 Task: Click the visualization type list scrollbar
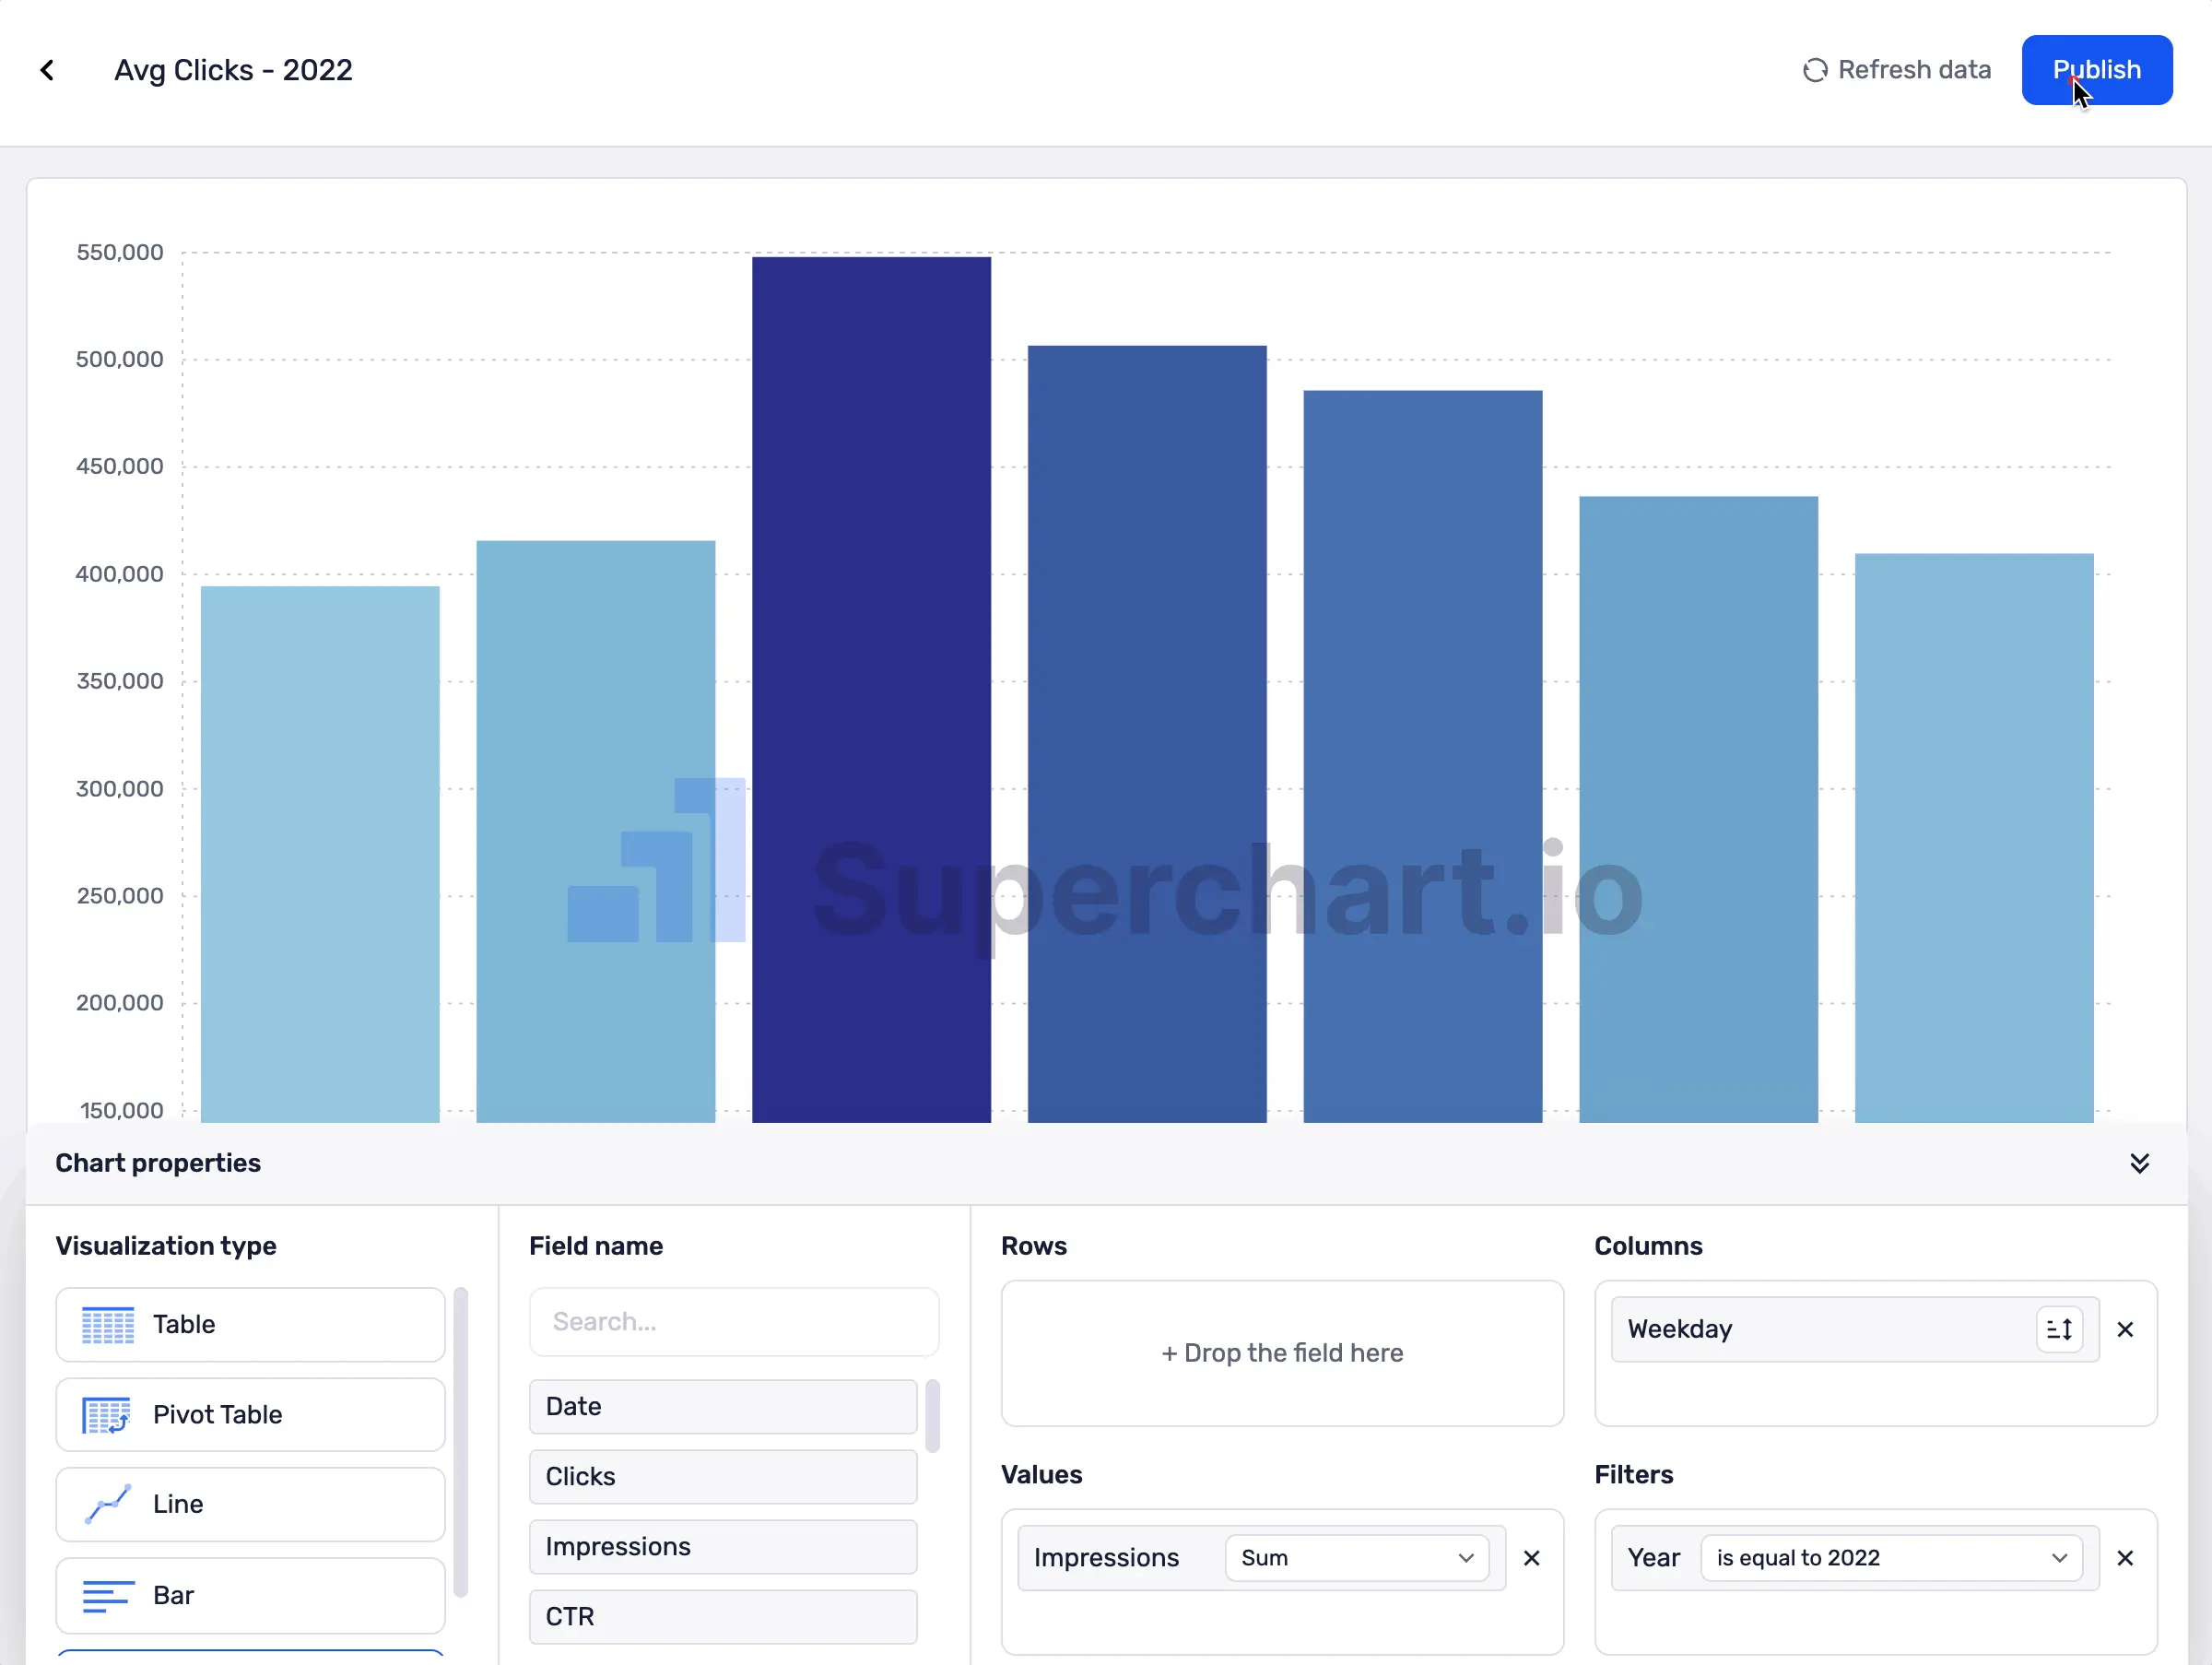point(461,1442)
